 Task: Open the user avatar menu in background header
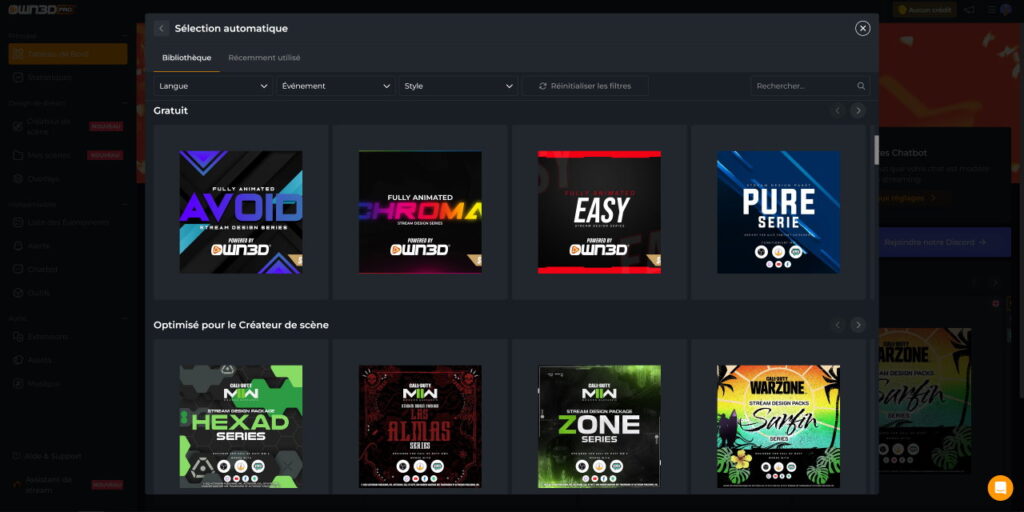tap(1005, 10)
